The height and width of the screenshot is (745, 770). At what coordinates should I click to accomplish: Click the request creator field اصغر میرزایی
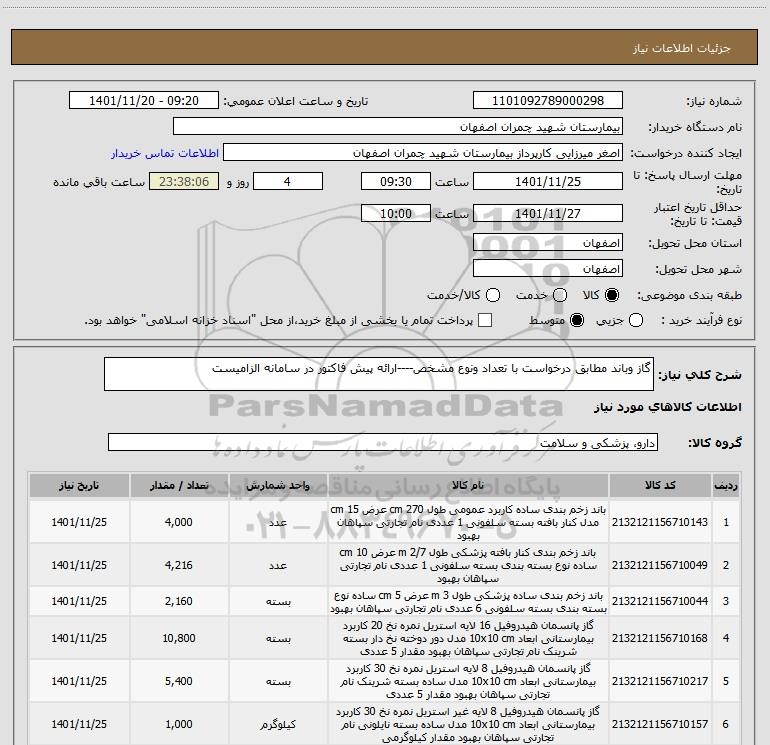pyautogui.click(x=423, y=152)
